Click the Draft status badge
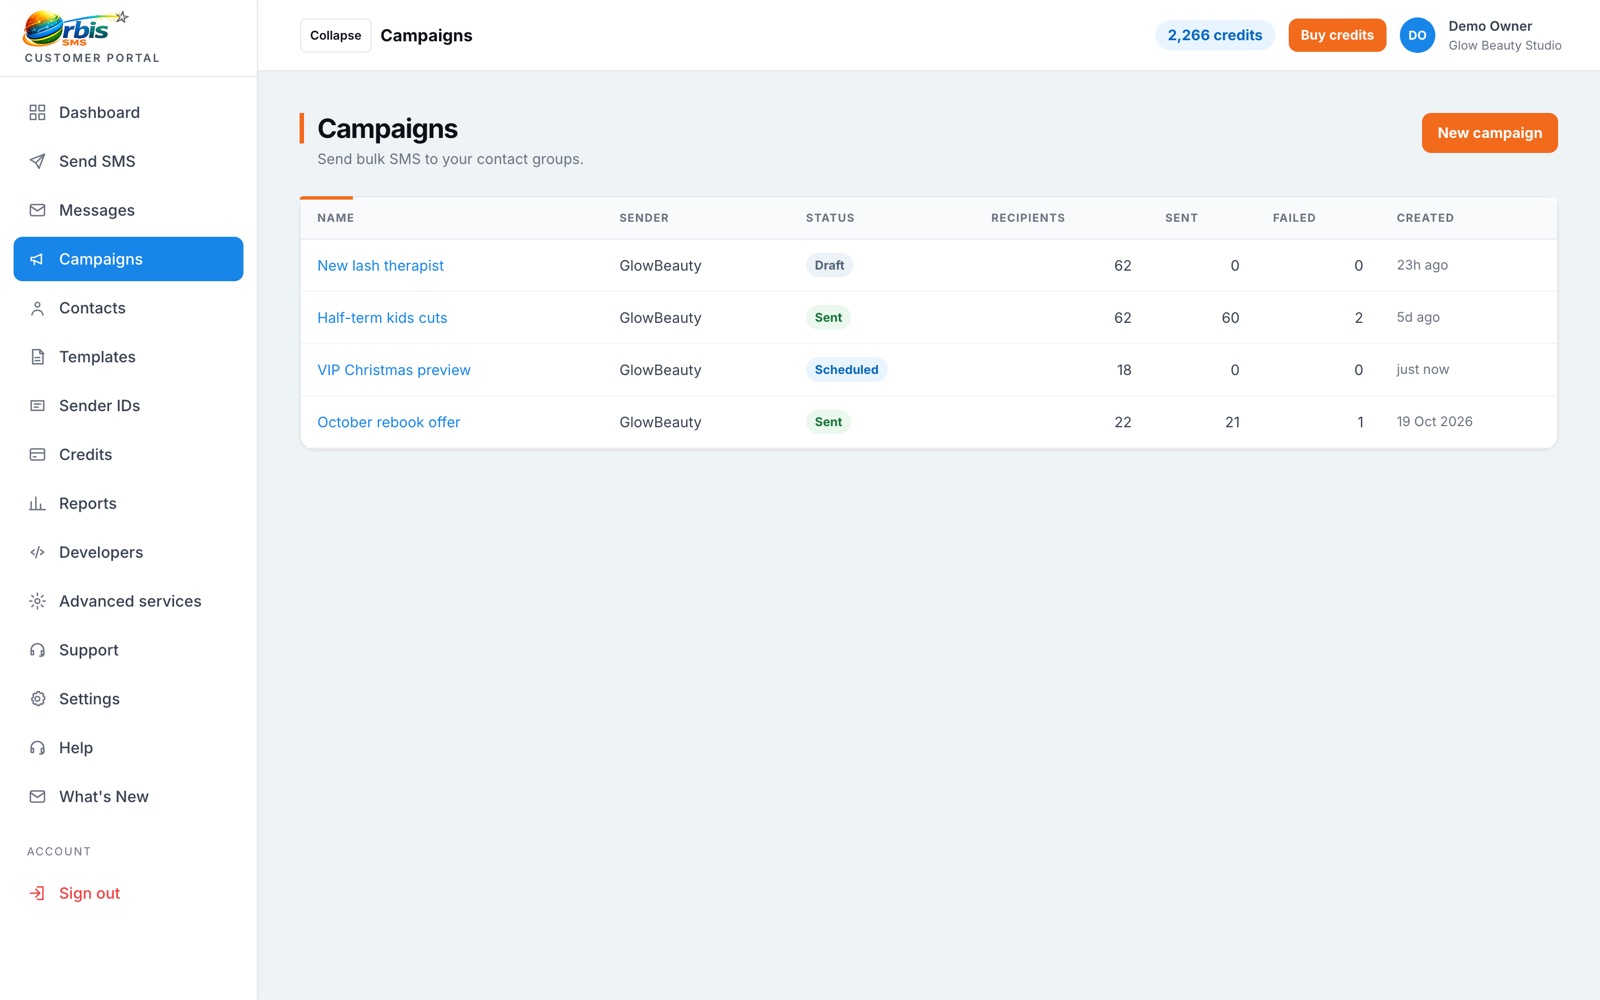 click(x=829, y=266)
